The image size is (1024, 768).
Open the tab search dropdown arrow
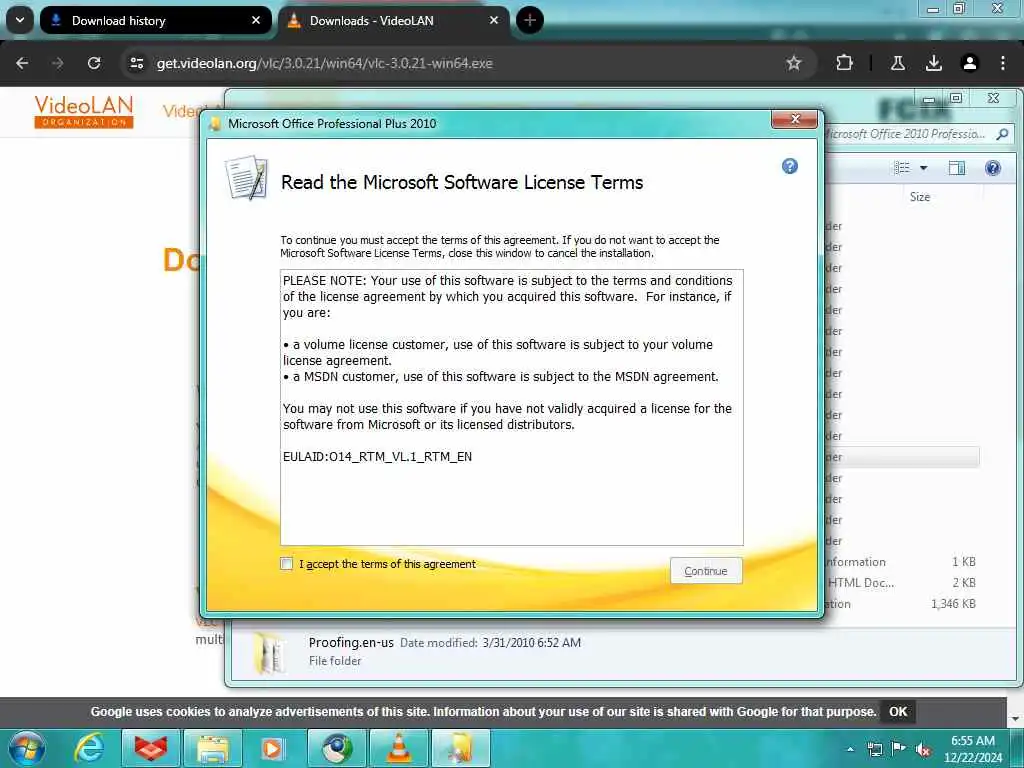pos(20,20)
